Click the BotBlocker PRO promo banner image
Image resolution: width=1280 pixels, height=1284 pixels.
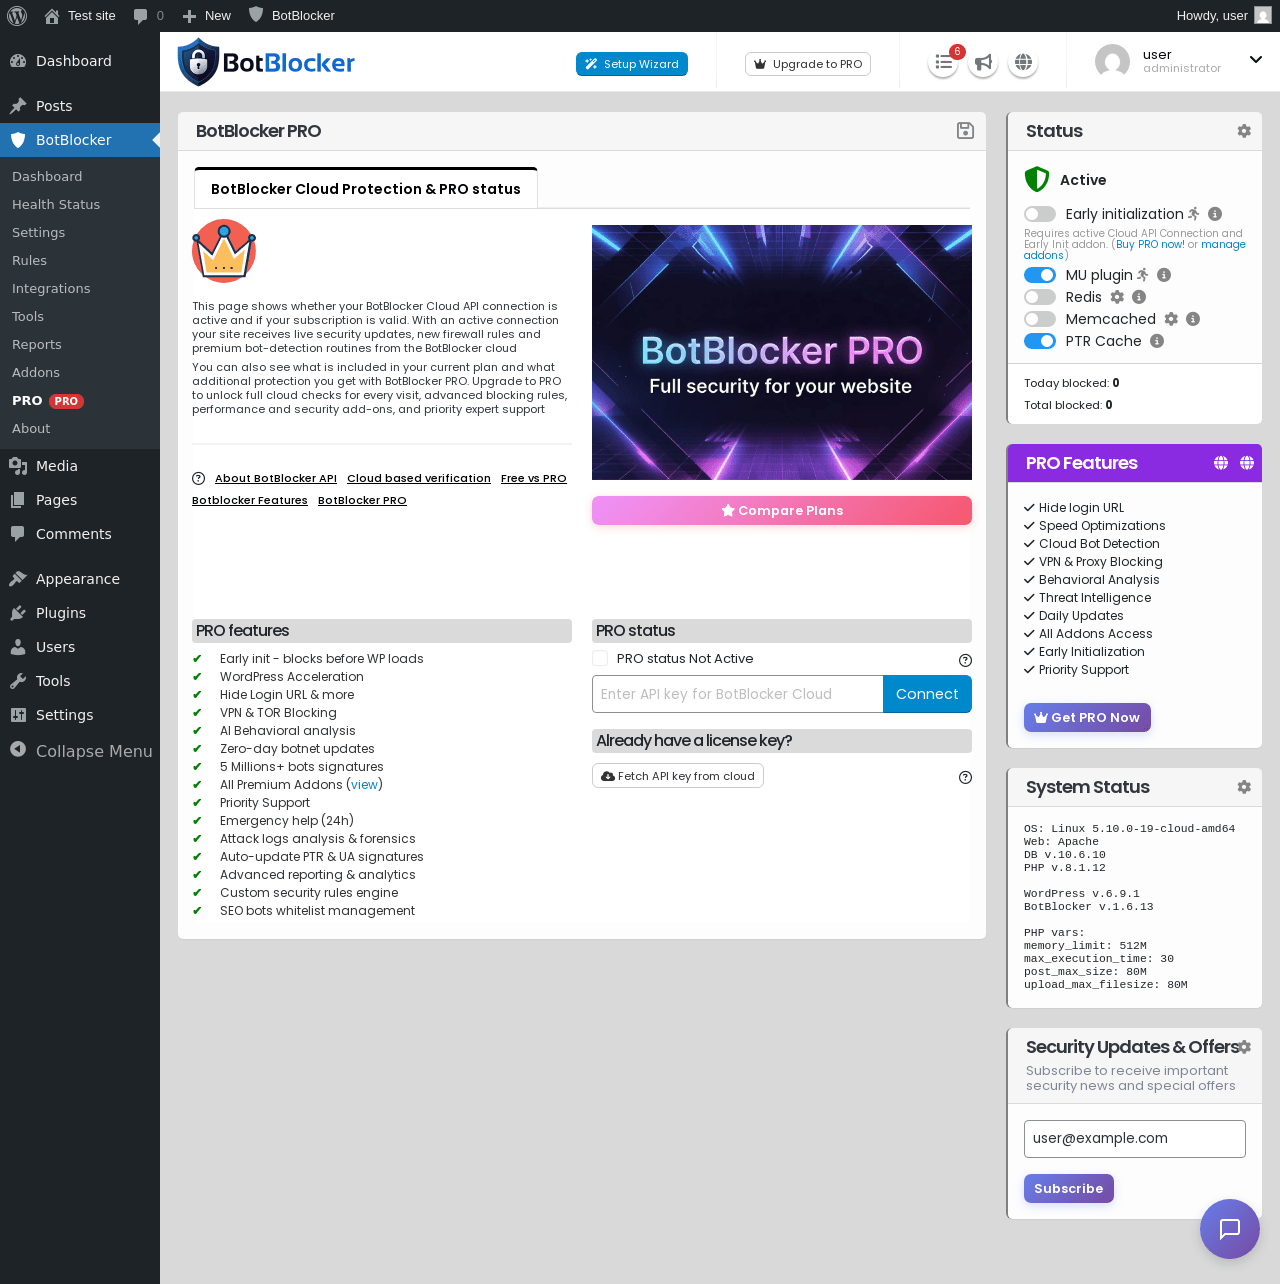[782, 352]
